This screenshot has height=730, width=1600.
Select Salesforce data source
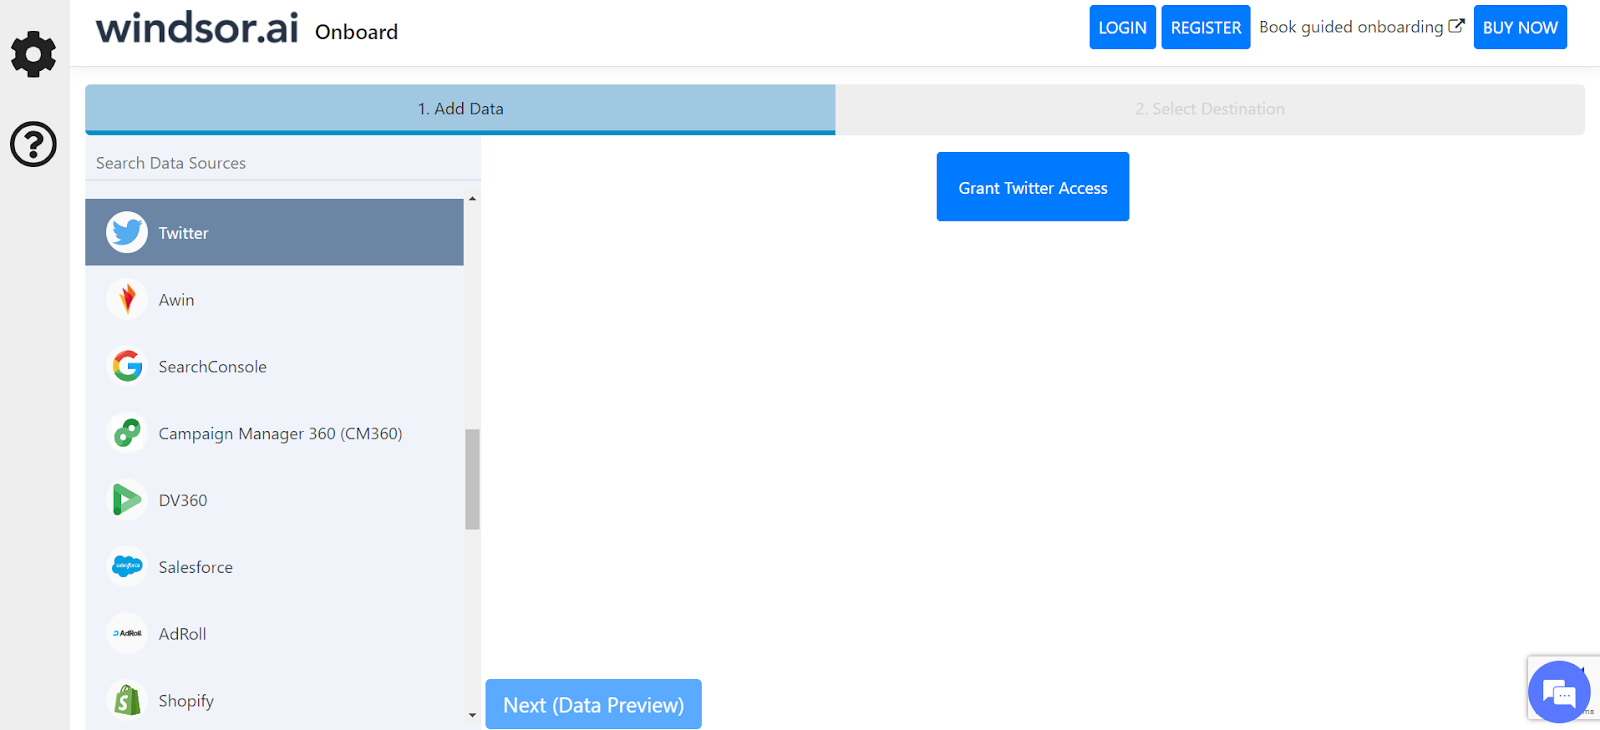coord(274,566)
